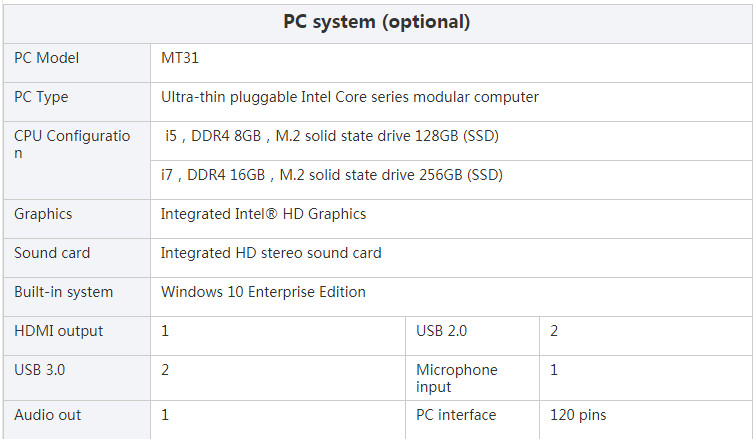The image size is (754, 439).
Task: Select the "CPU Configuration" label cell
Action: [x=72, y=144]
